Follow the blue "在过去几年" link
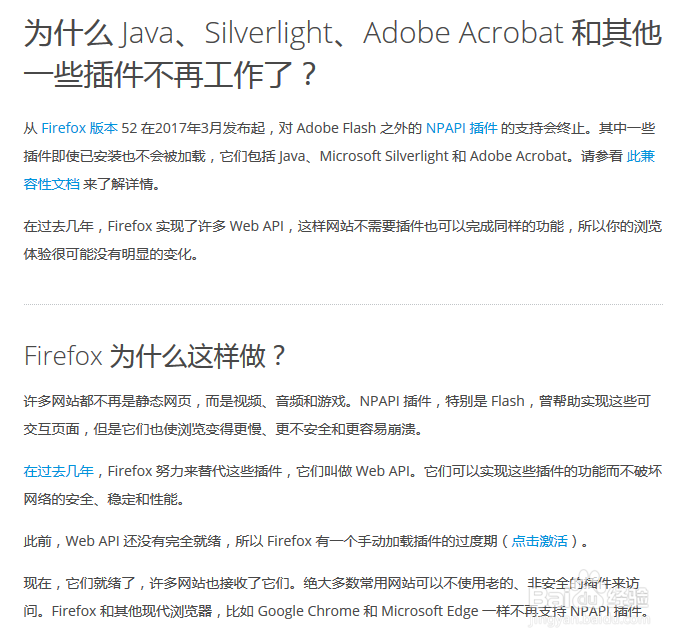 [59, 471]
